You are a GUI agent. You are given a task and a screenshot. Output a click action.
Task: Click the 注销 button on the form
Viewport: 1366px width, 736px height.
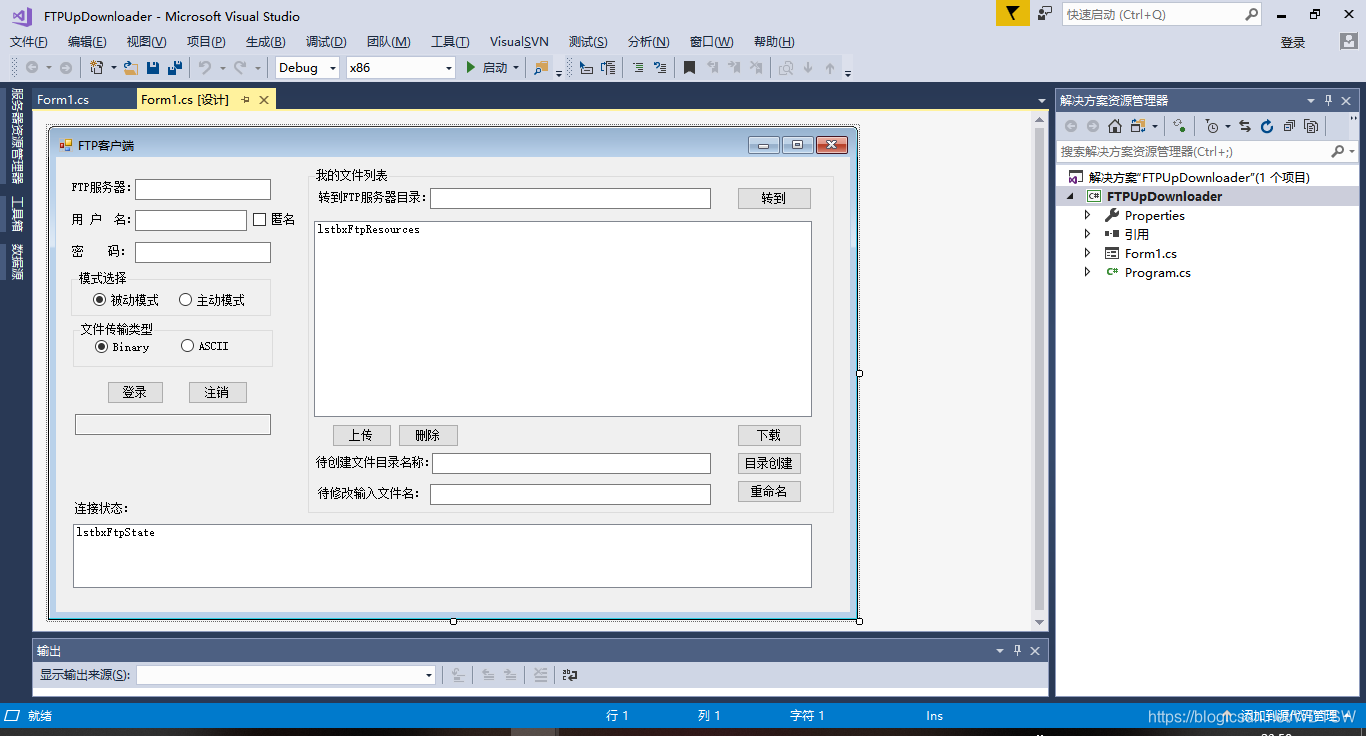217,392
